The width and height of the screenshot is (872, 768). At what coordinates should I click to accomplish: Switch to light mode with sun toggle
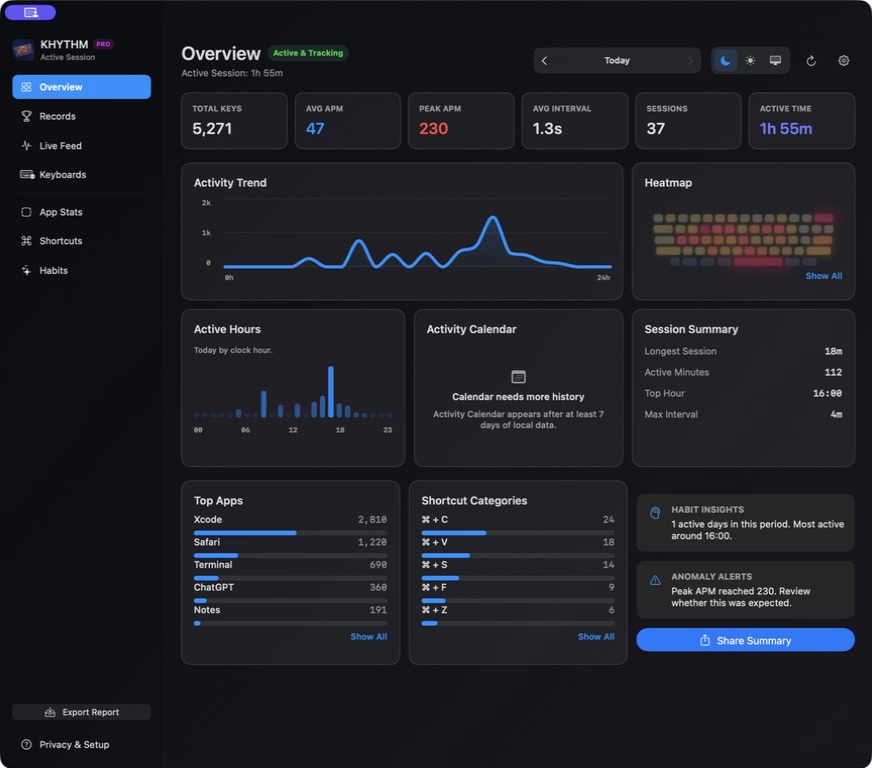pos(750,61)
